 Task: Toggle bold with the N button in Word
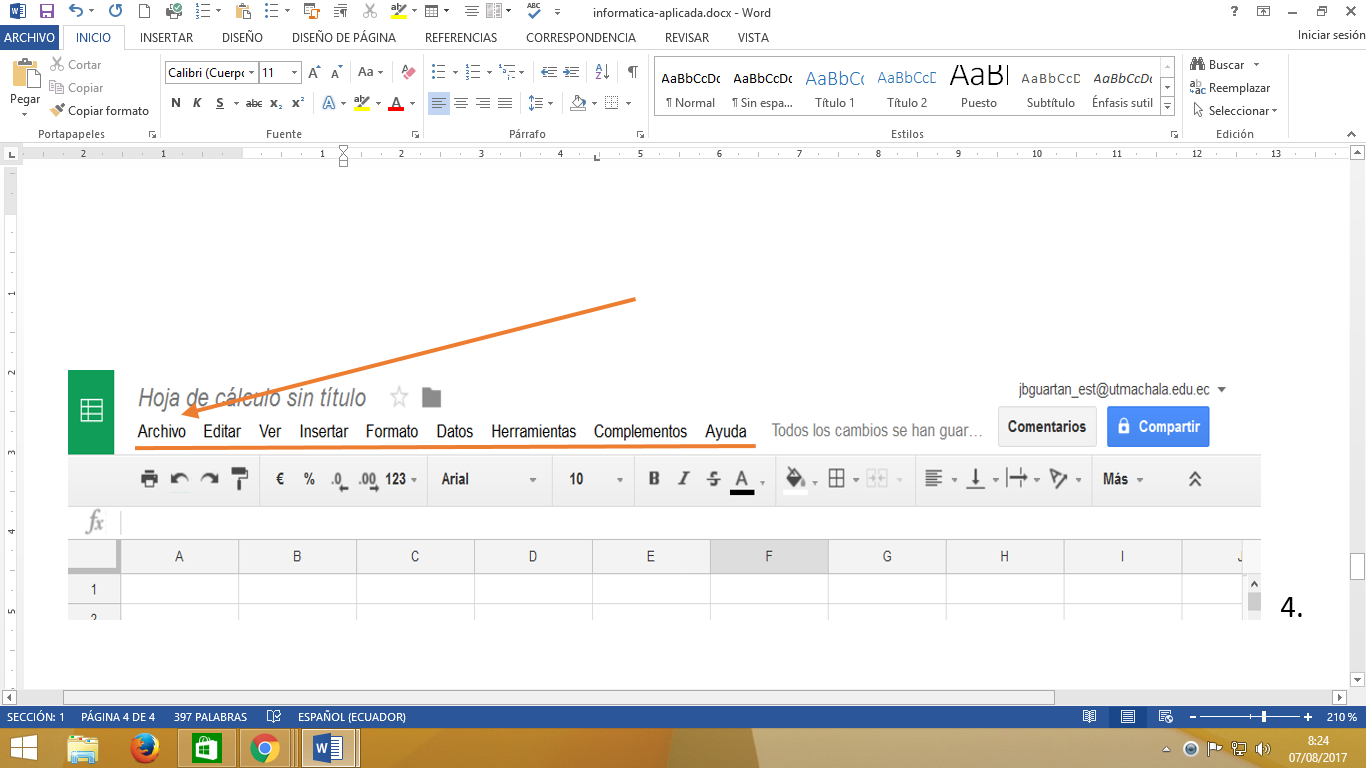click(x=176, y=102)
